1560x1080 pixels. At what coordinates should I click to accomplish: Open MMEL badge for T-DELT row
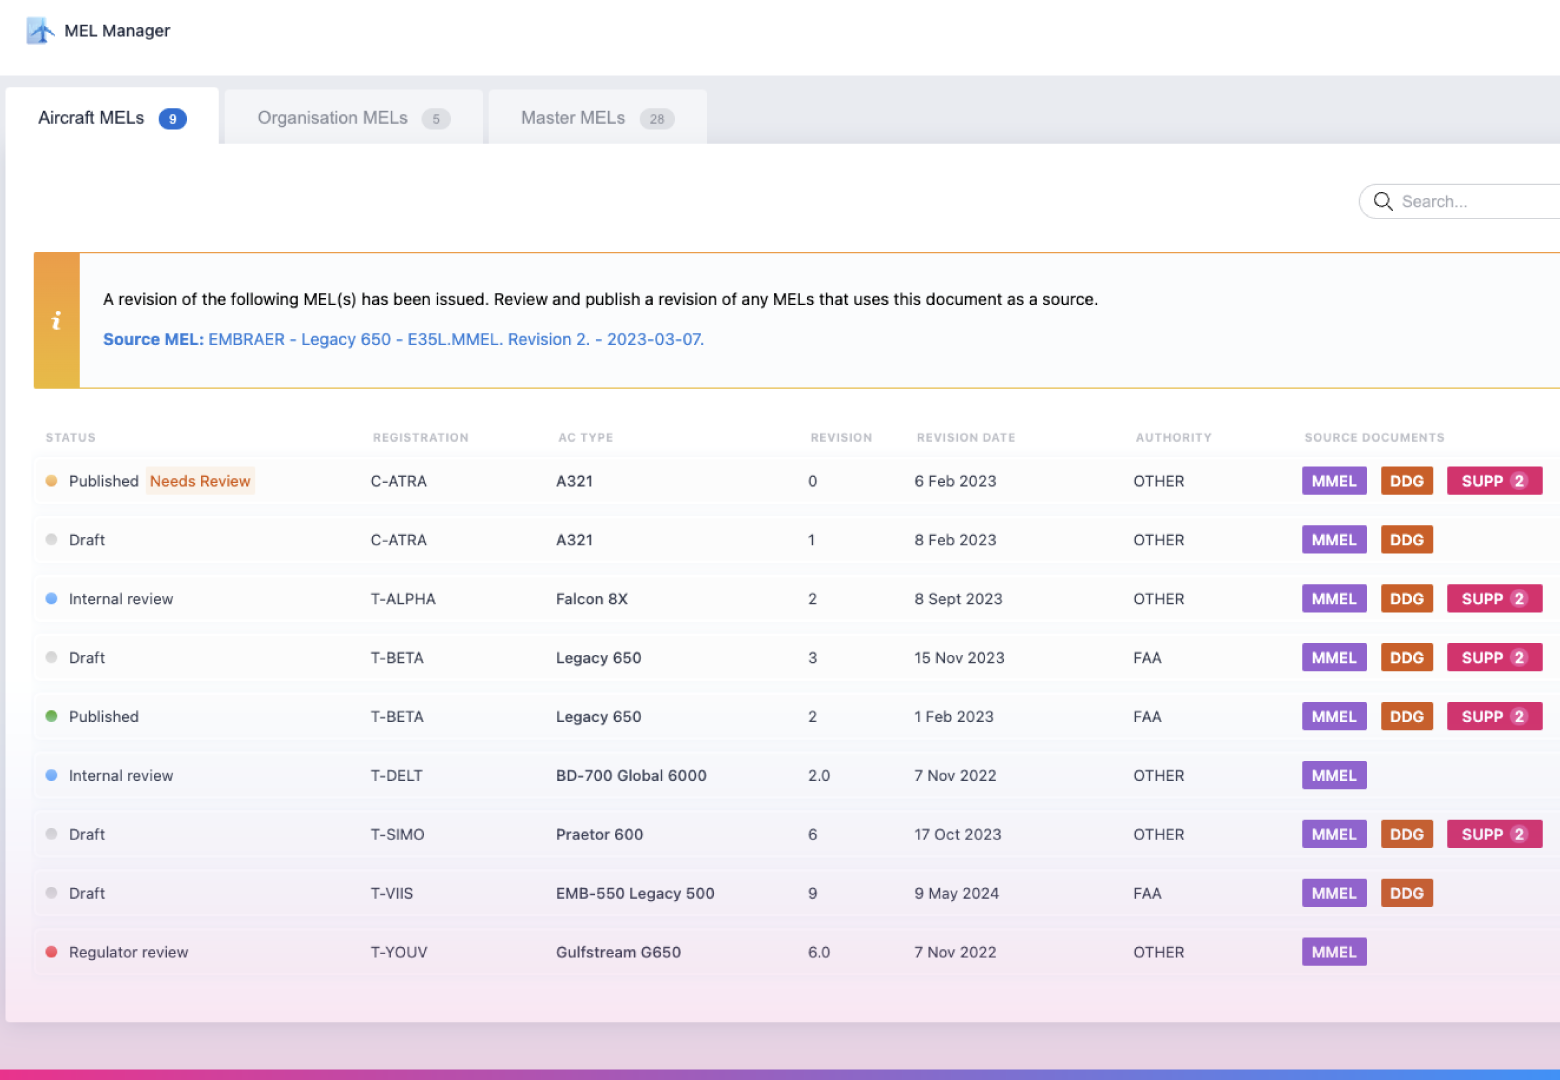point(1333,775)
